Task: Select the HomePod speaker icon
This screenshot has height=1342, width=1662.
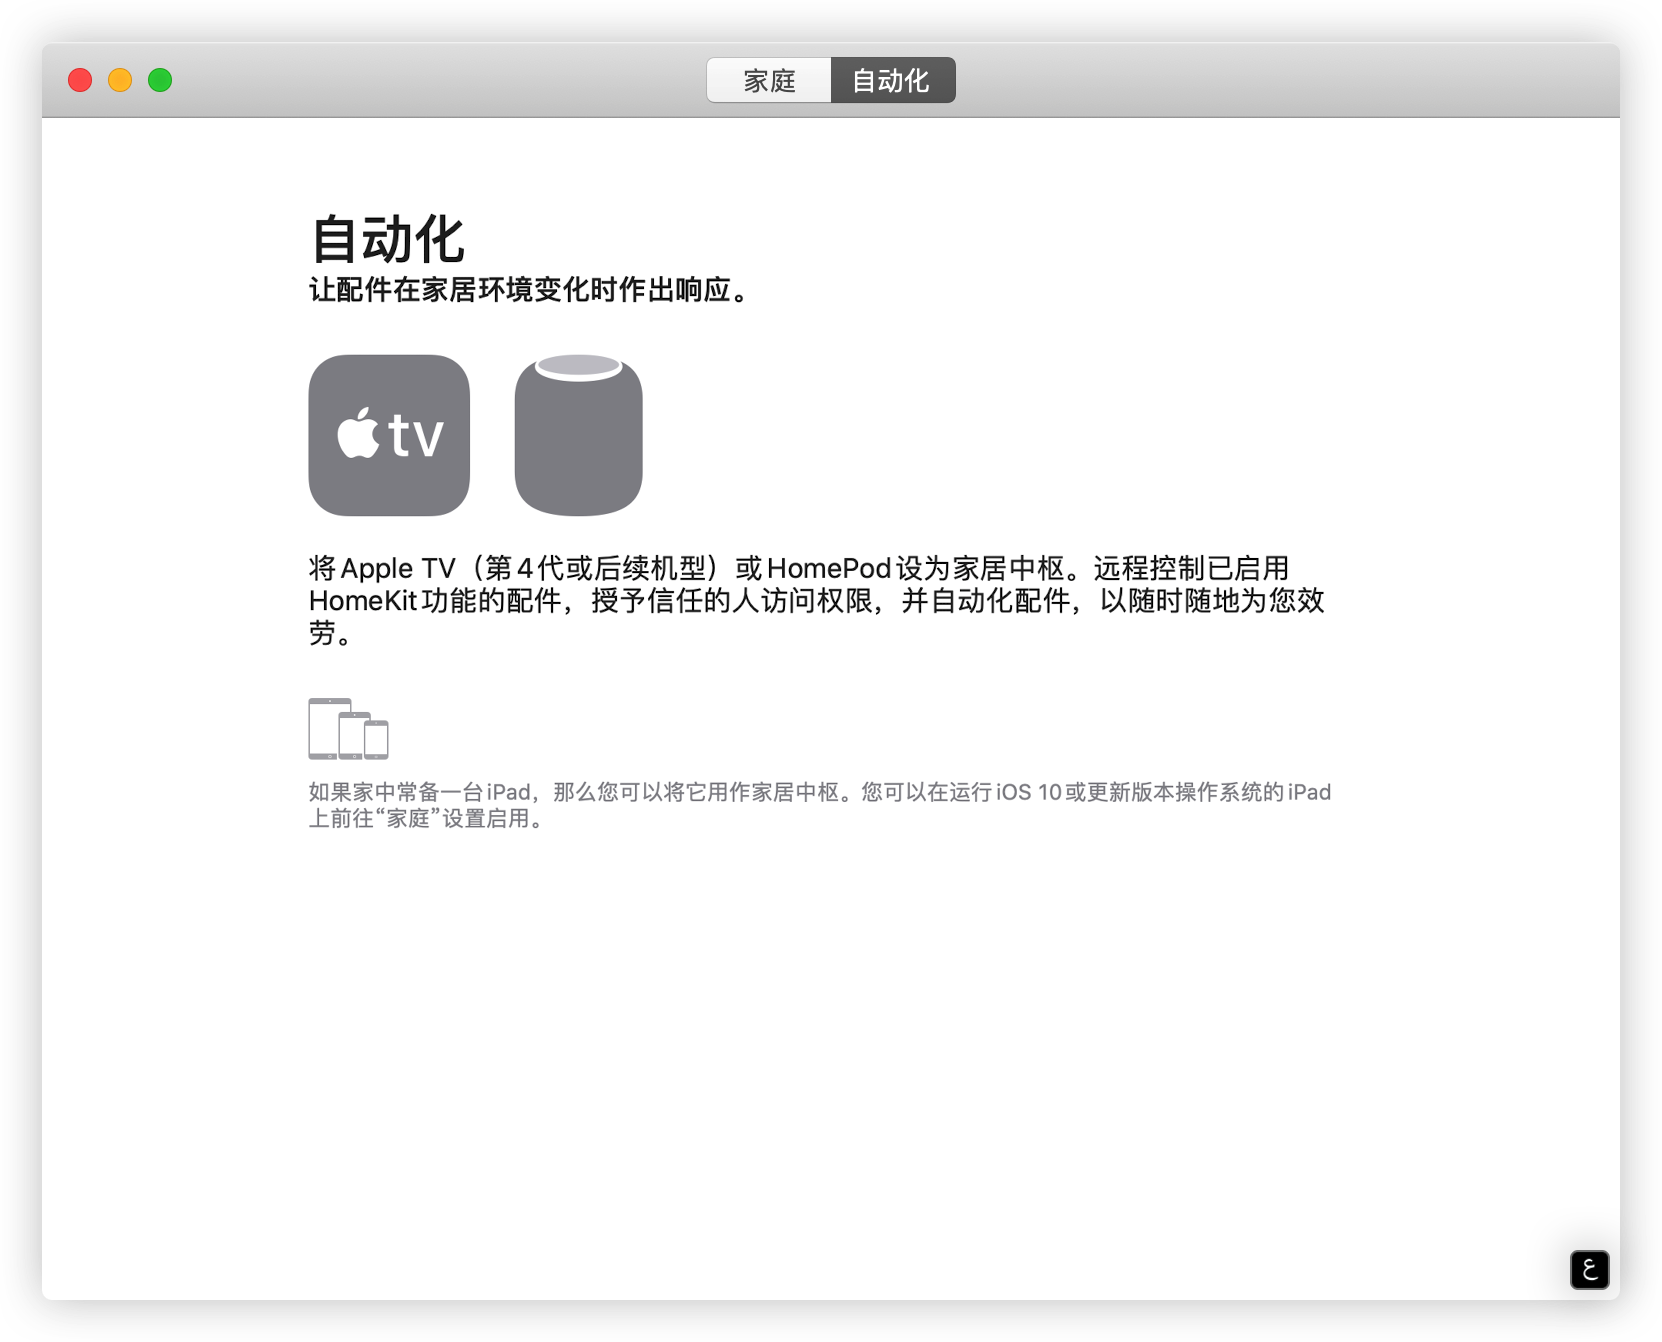Action: [x=578, y=440]
